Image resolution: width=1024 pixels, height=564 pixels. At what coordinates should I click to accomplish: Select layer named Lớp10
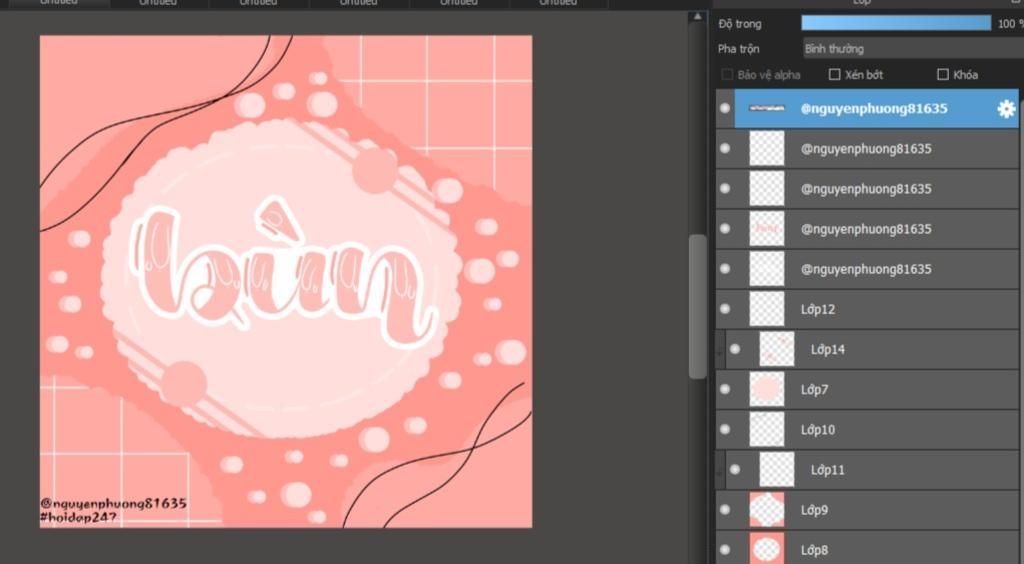818,430
